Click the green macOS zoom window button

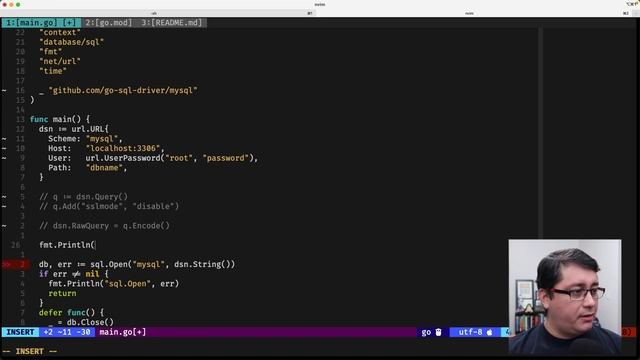[x=18, y=4]
